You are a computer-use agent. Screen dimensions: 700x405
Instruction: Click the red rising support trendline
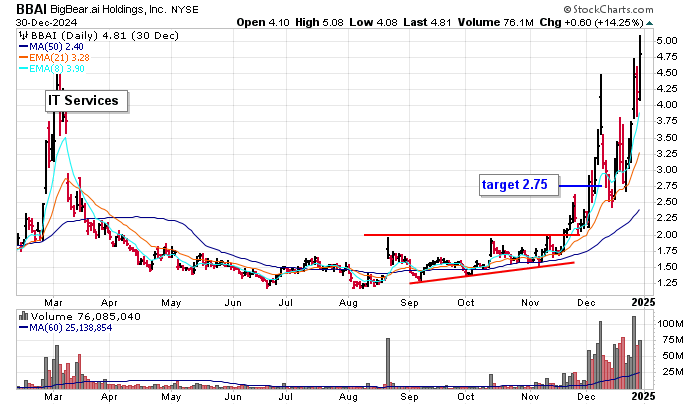pyautogui.click(x=492, y=272)
